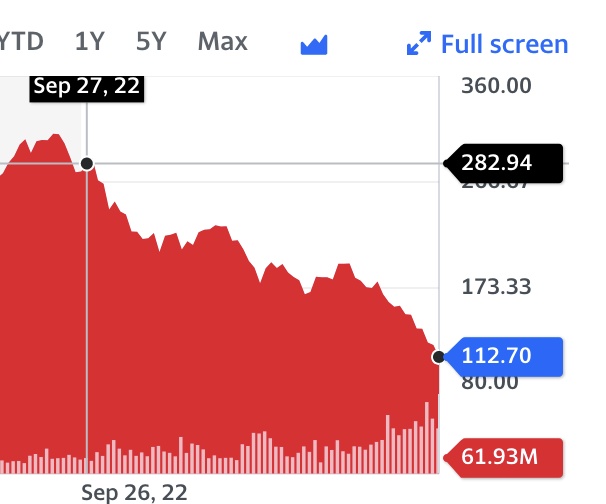Click the black 282.94 price label
This screenshot has width=606, height=504.
pos(502,163)
